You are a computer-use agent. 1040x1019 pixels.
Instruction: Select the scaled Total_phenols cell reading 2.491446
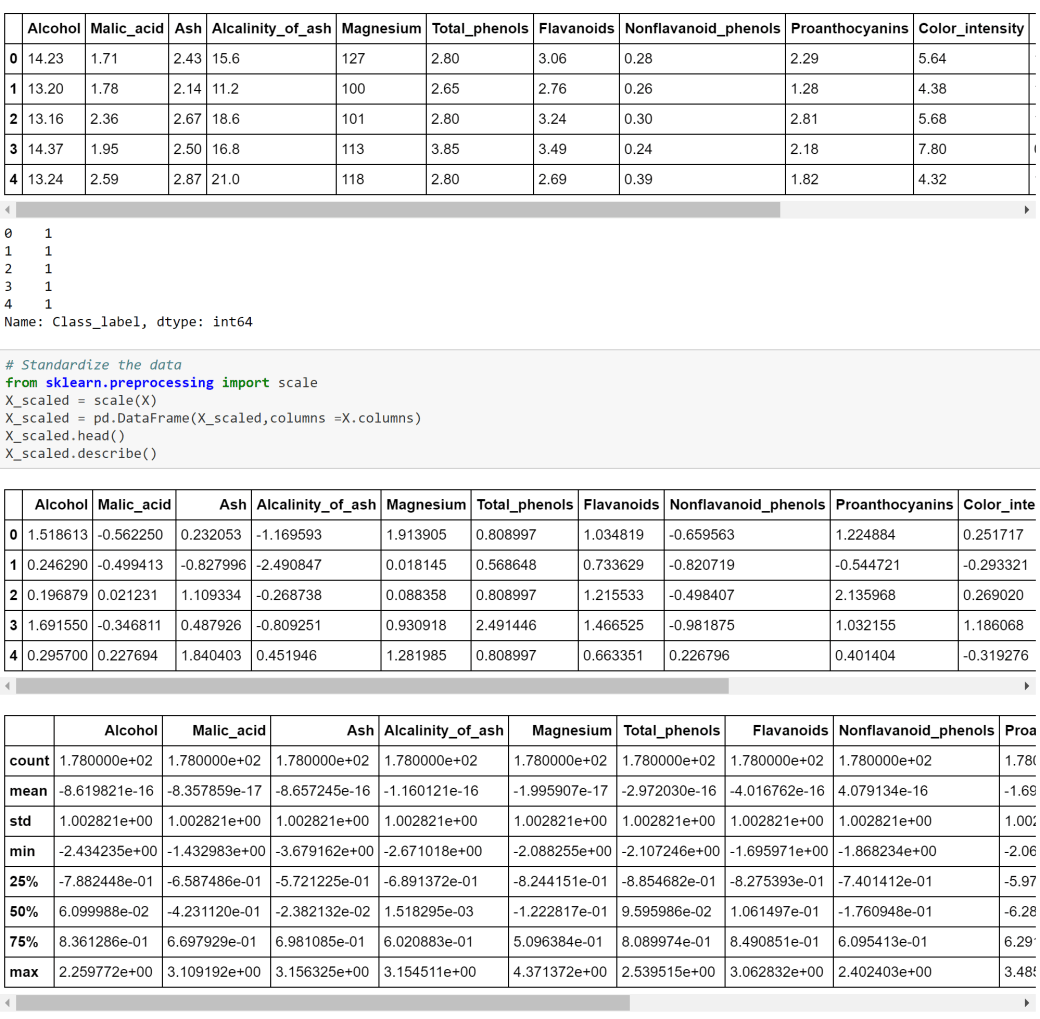point(525,625)
